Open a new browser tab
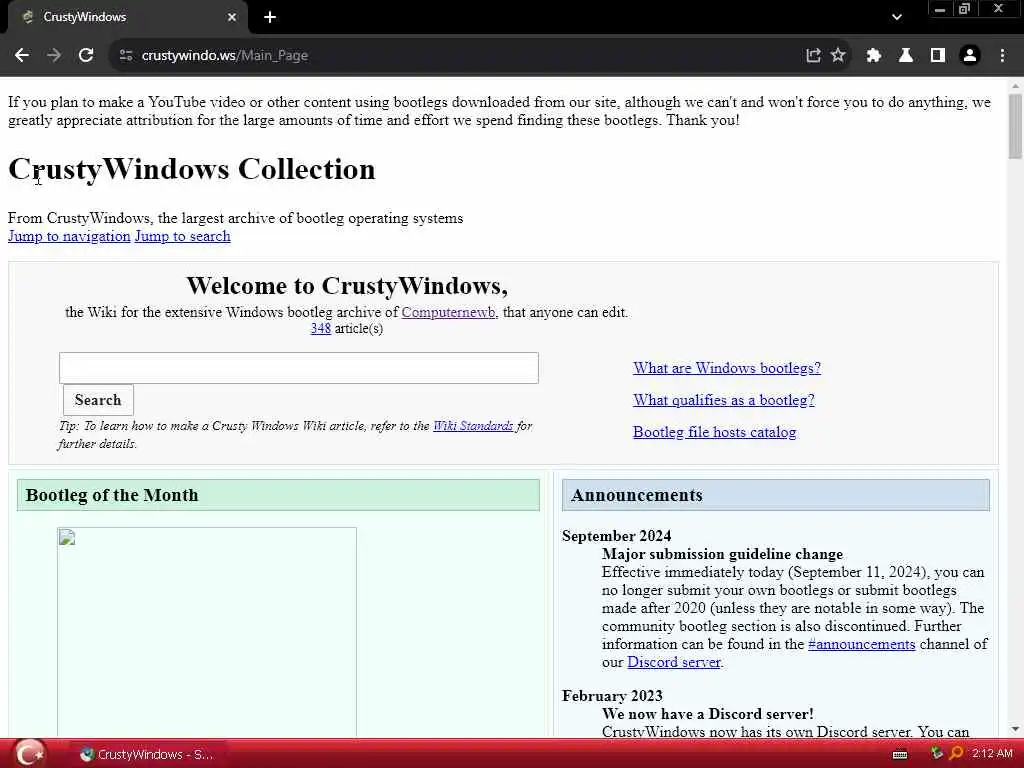 pyautogui.click(x=270, y=17)
